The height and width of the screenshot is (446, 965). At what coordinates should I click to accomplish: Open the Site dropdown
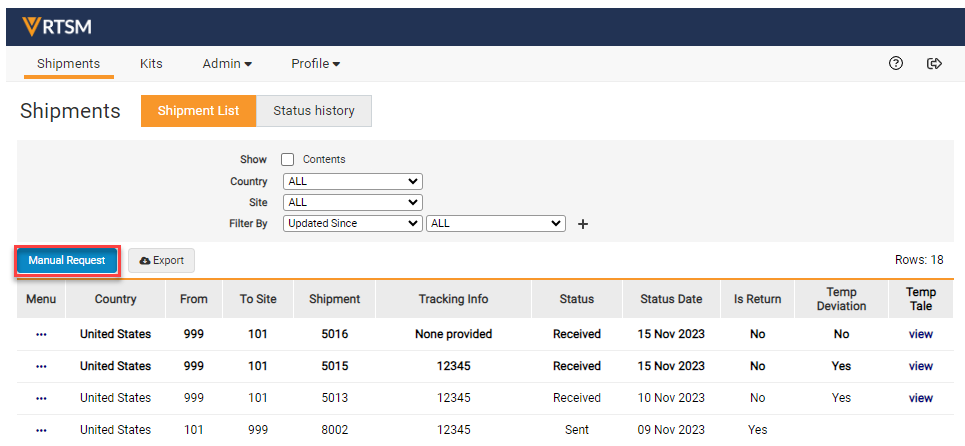click(x=352, y=203)
